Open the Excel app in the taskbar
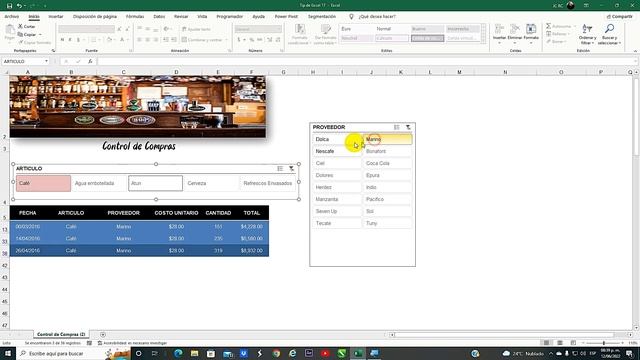Viewport: 640px width, 360px height. tap(358, 353)
